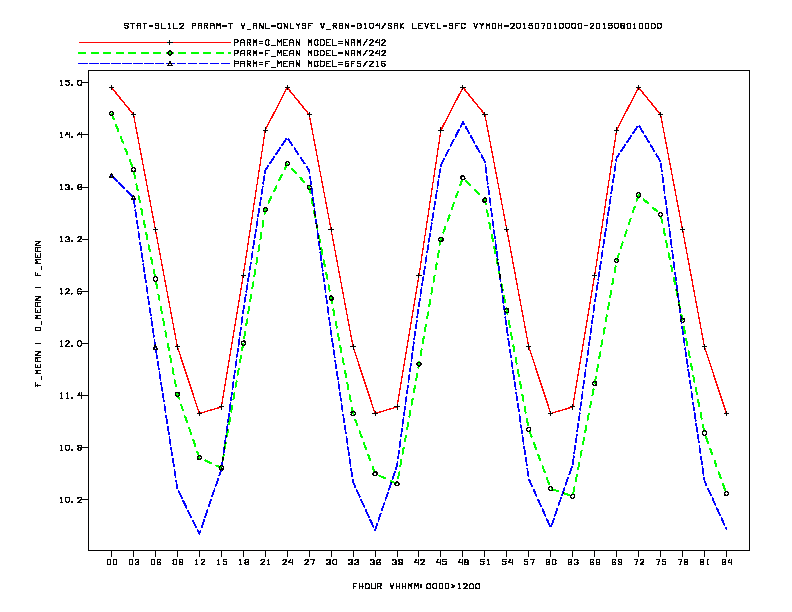Select green legend entry PARM=F_MEAN MODEL=NAM/242
Screen dimensions: 792x612
[310, 53]
